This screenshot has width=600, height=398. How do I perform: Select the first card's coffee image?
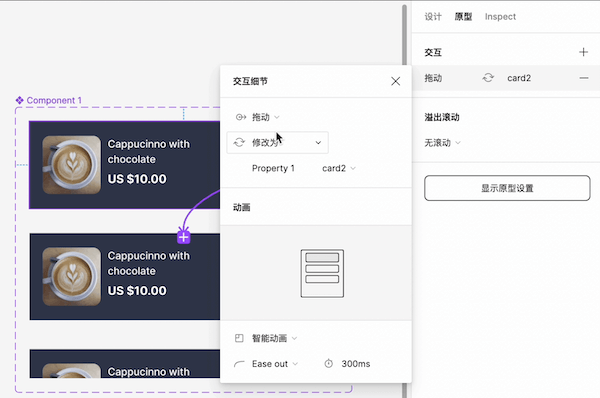tap(72, 165)
